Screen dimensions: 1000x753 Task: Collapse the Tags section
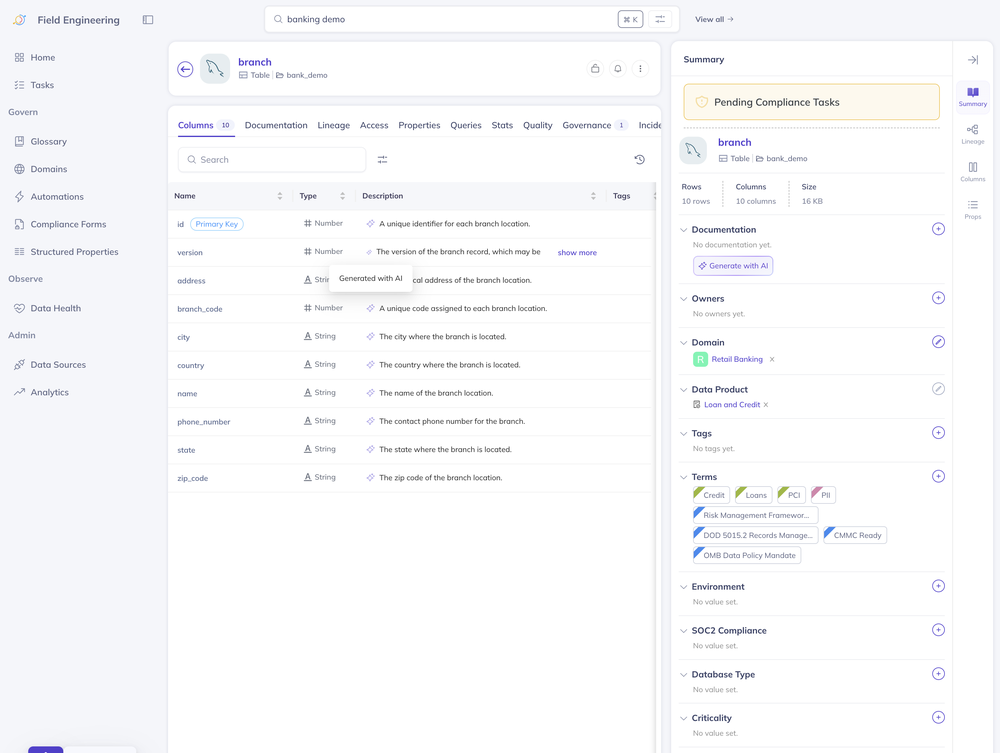tap(684, 434)
